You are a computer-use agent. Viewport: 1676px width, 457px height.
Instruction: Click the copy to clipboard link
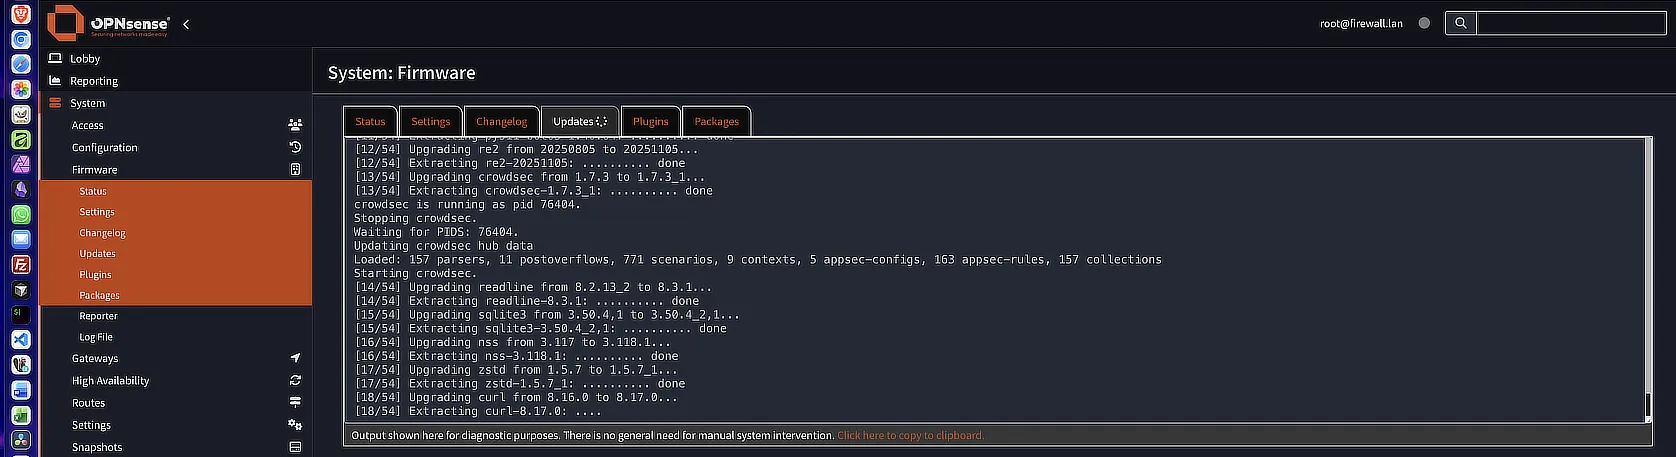[910, 435]
